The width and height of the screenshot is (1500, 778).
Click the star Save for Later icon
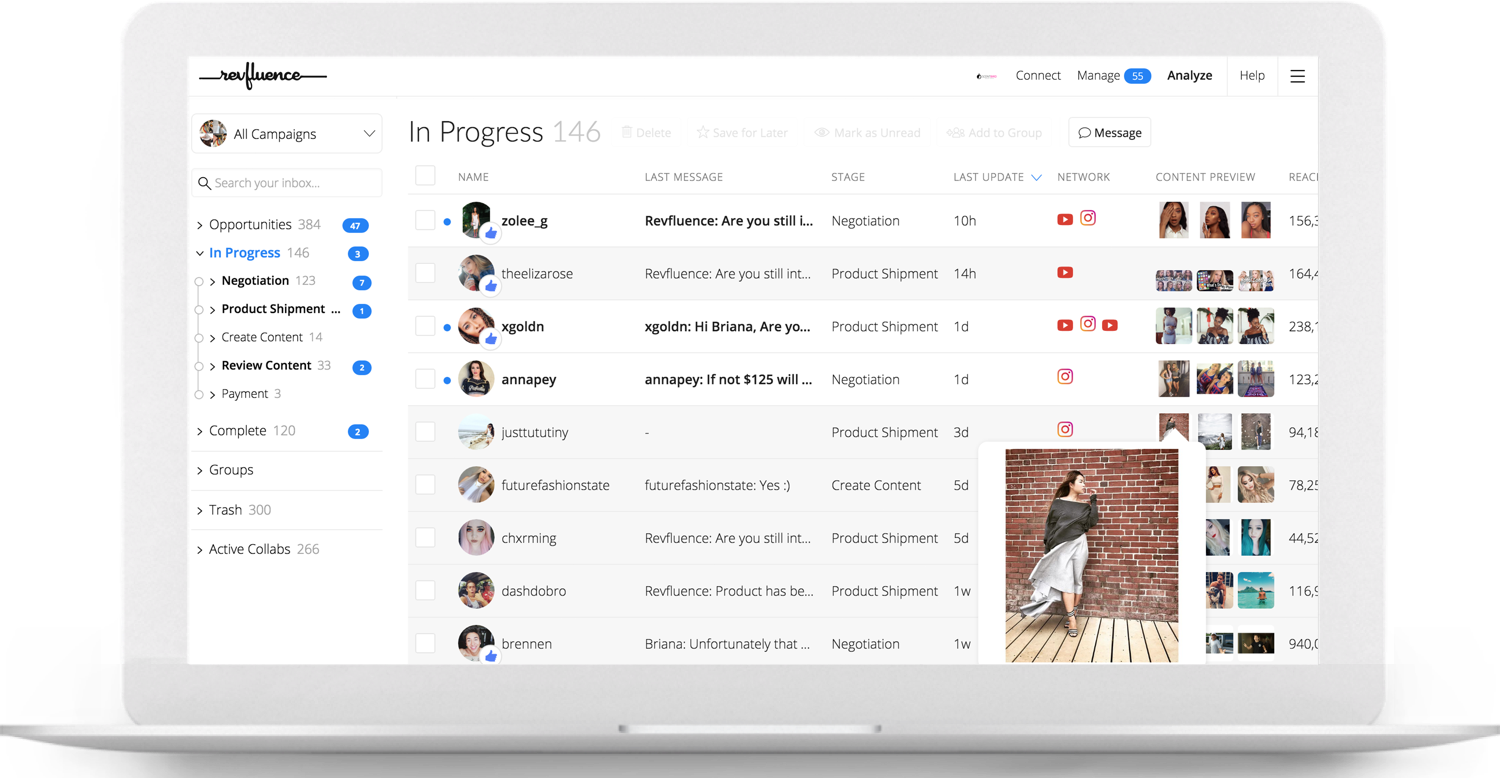click(703, 133)
